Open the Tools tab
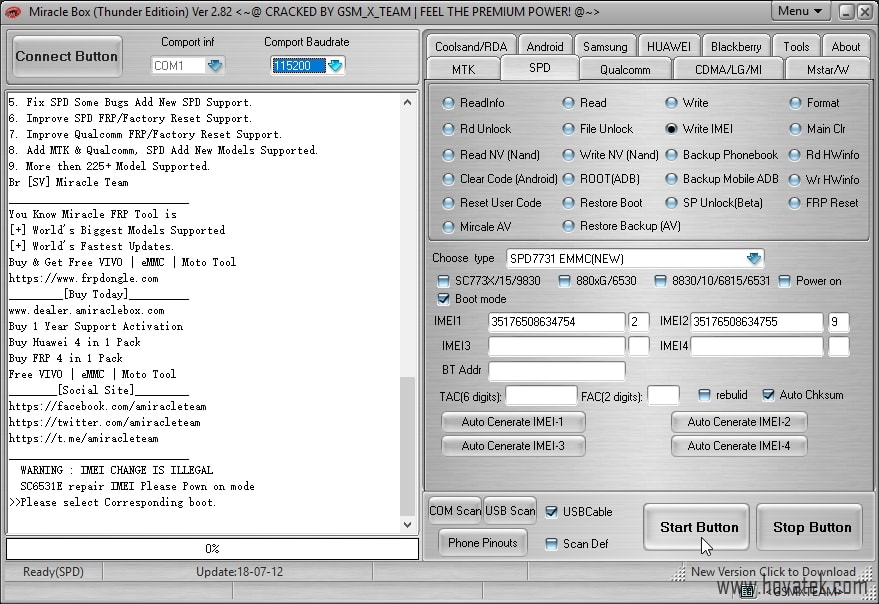The width and height of the screenshot is (879, 604). pos(797,47)
